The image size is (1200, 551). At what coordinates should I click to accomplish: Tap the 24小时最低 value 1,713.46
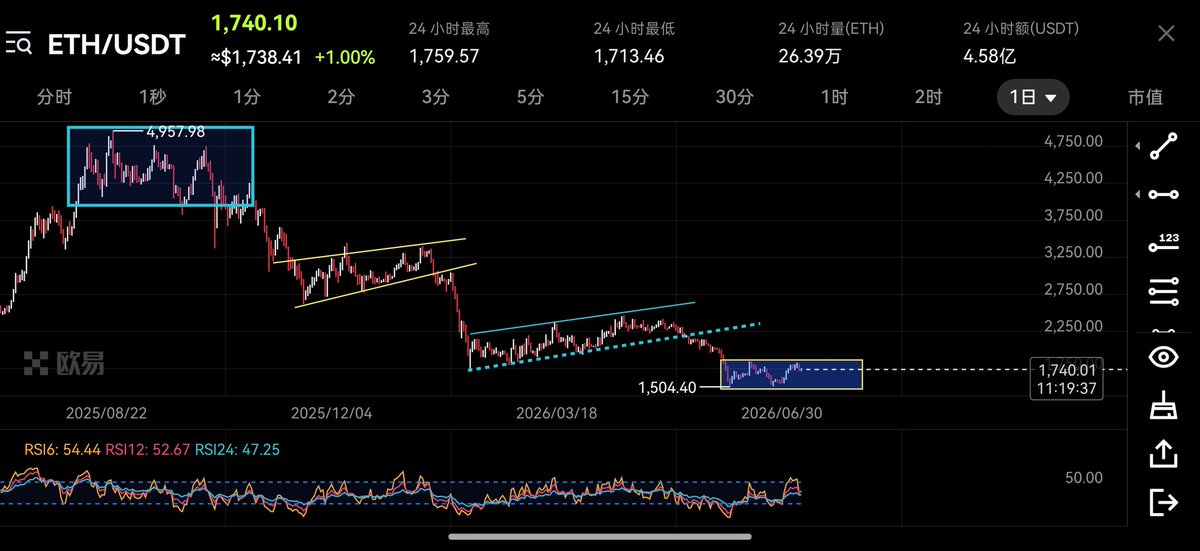point(629,56)
